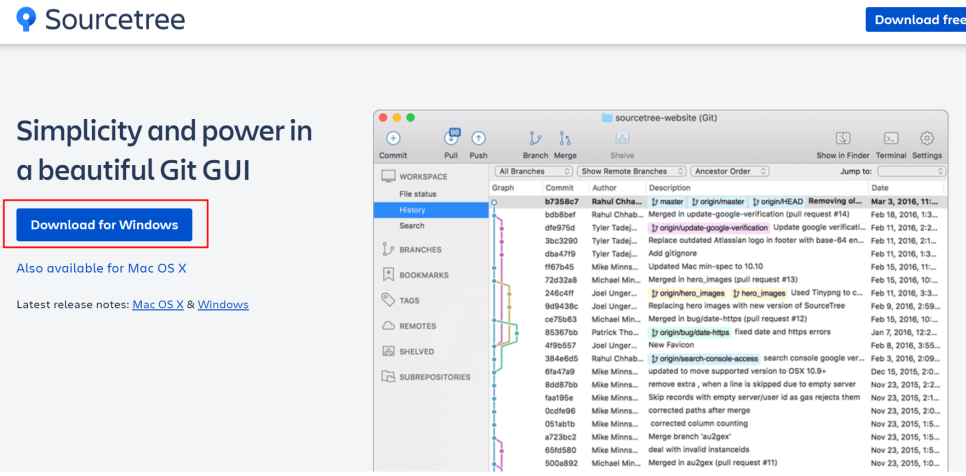Click the origin/search-console-access label

point(704,358)
